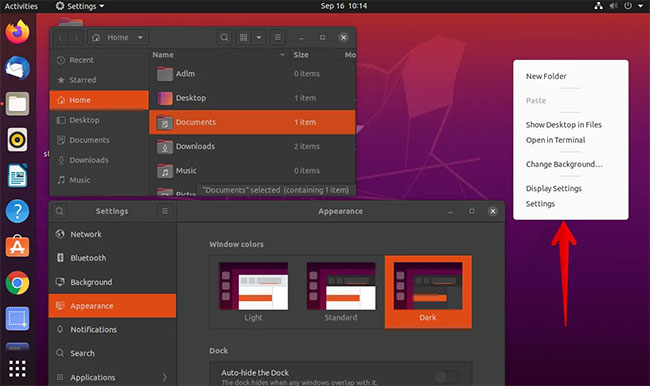650x386 pixels.
Task: Select the Music folder in file list
Action: point(252,170)
